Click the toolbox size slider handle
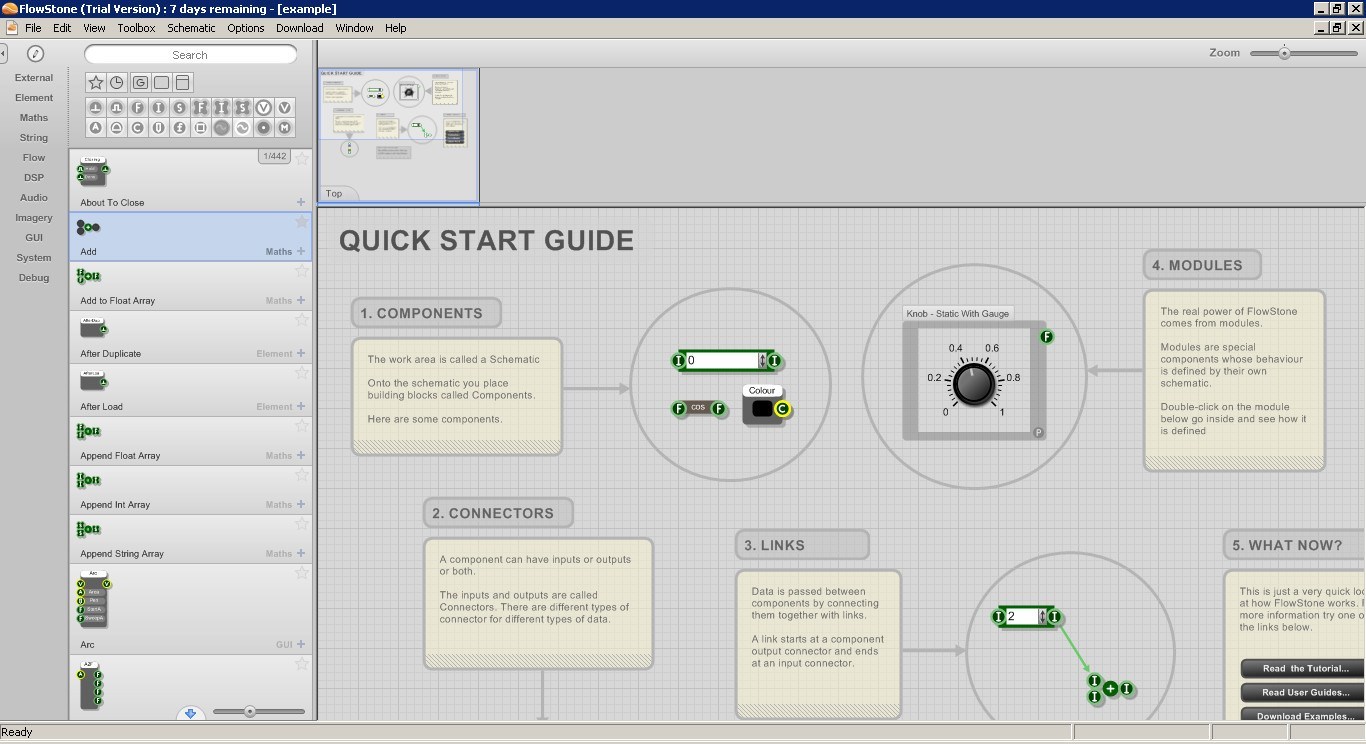Screen dimensions: 1366x744 (250, 712)
